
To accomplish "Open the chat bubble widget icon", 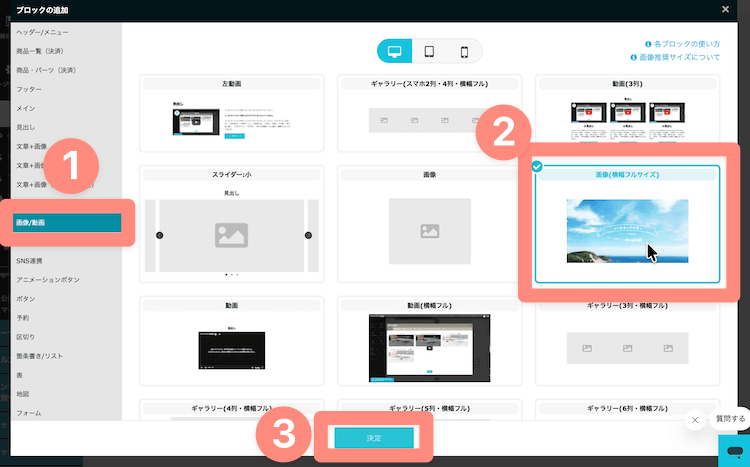I will tap(734, 451).
